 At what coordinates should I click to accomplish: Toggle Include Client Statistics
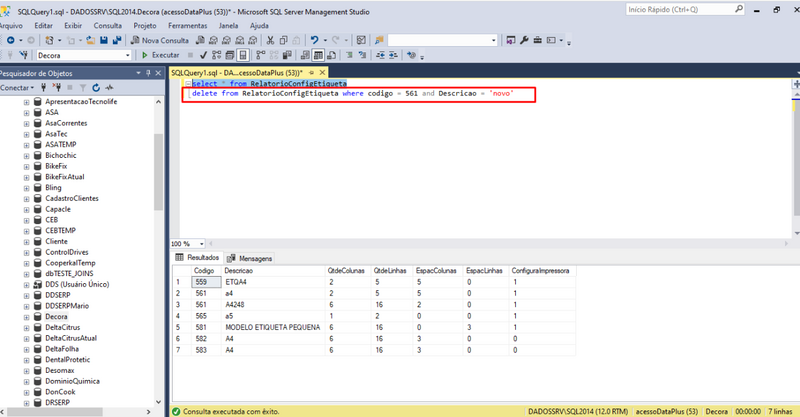click(x=287, y=55)
